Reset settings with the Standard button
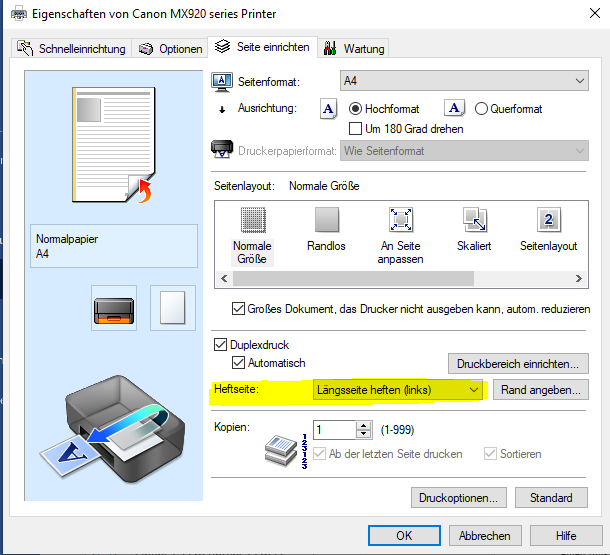Screen dimensions: 610x555 [551, 497]
